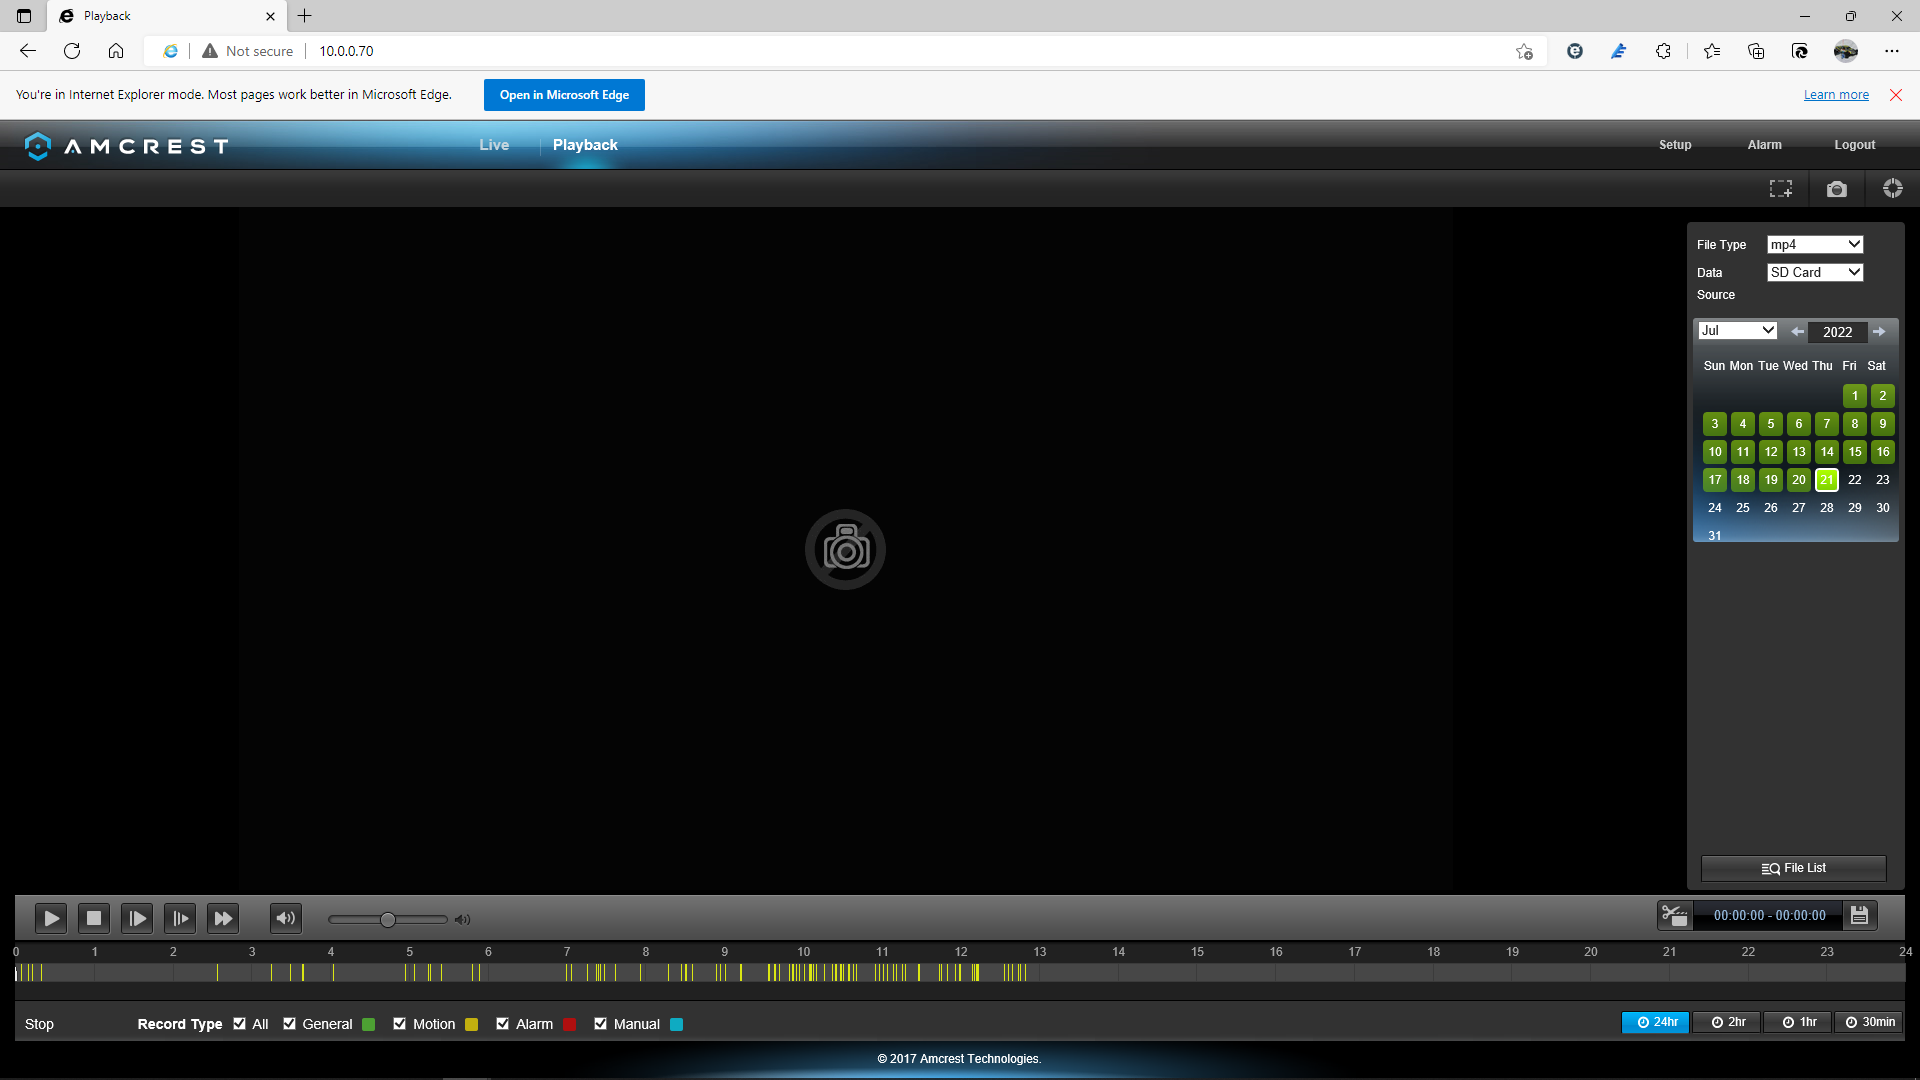Set timeline zoom to 2hr
This screenshot has height=1080, width=1920.
[1727, 1022]
